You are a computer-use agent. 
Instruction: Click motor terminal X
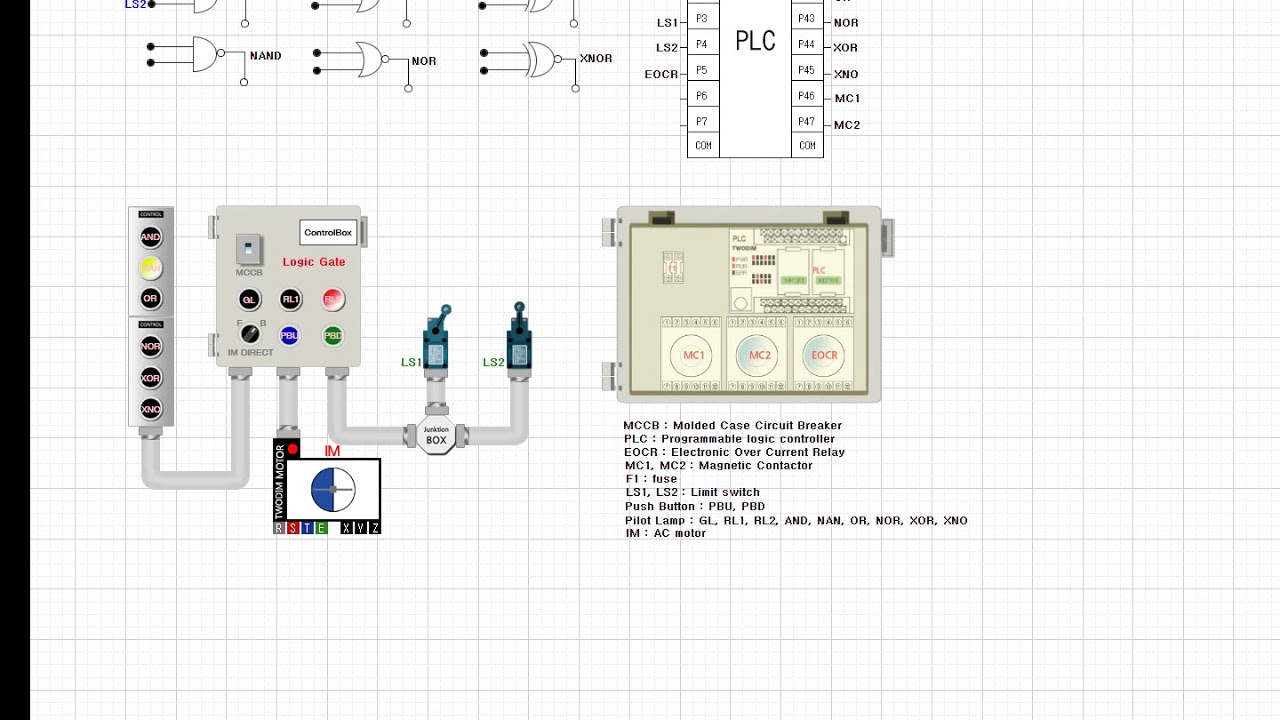click(346, 528)
